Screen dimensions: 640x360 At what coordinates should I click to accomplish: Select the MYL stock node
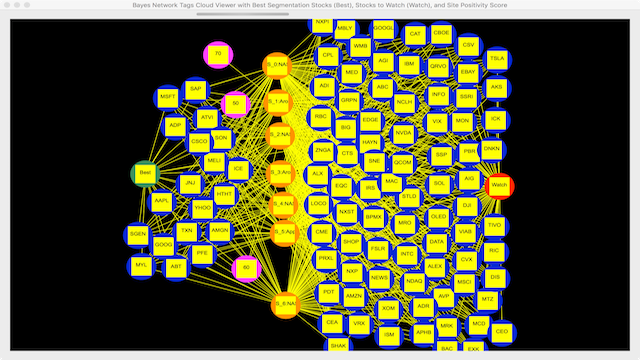point(141,266)
